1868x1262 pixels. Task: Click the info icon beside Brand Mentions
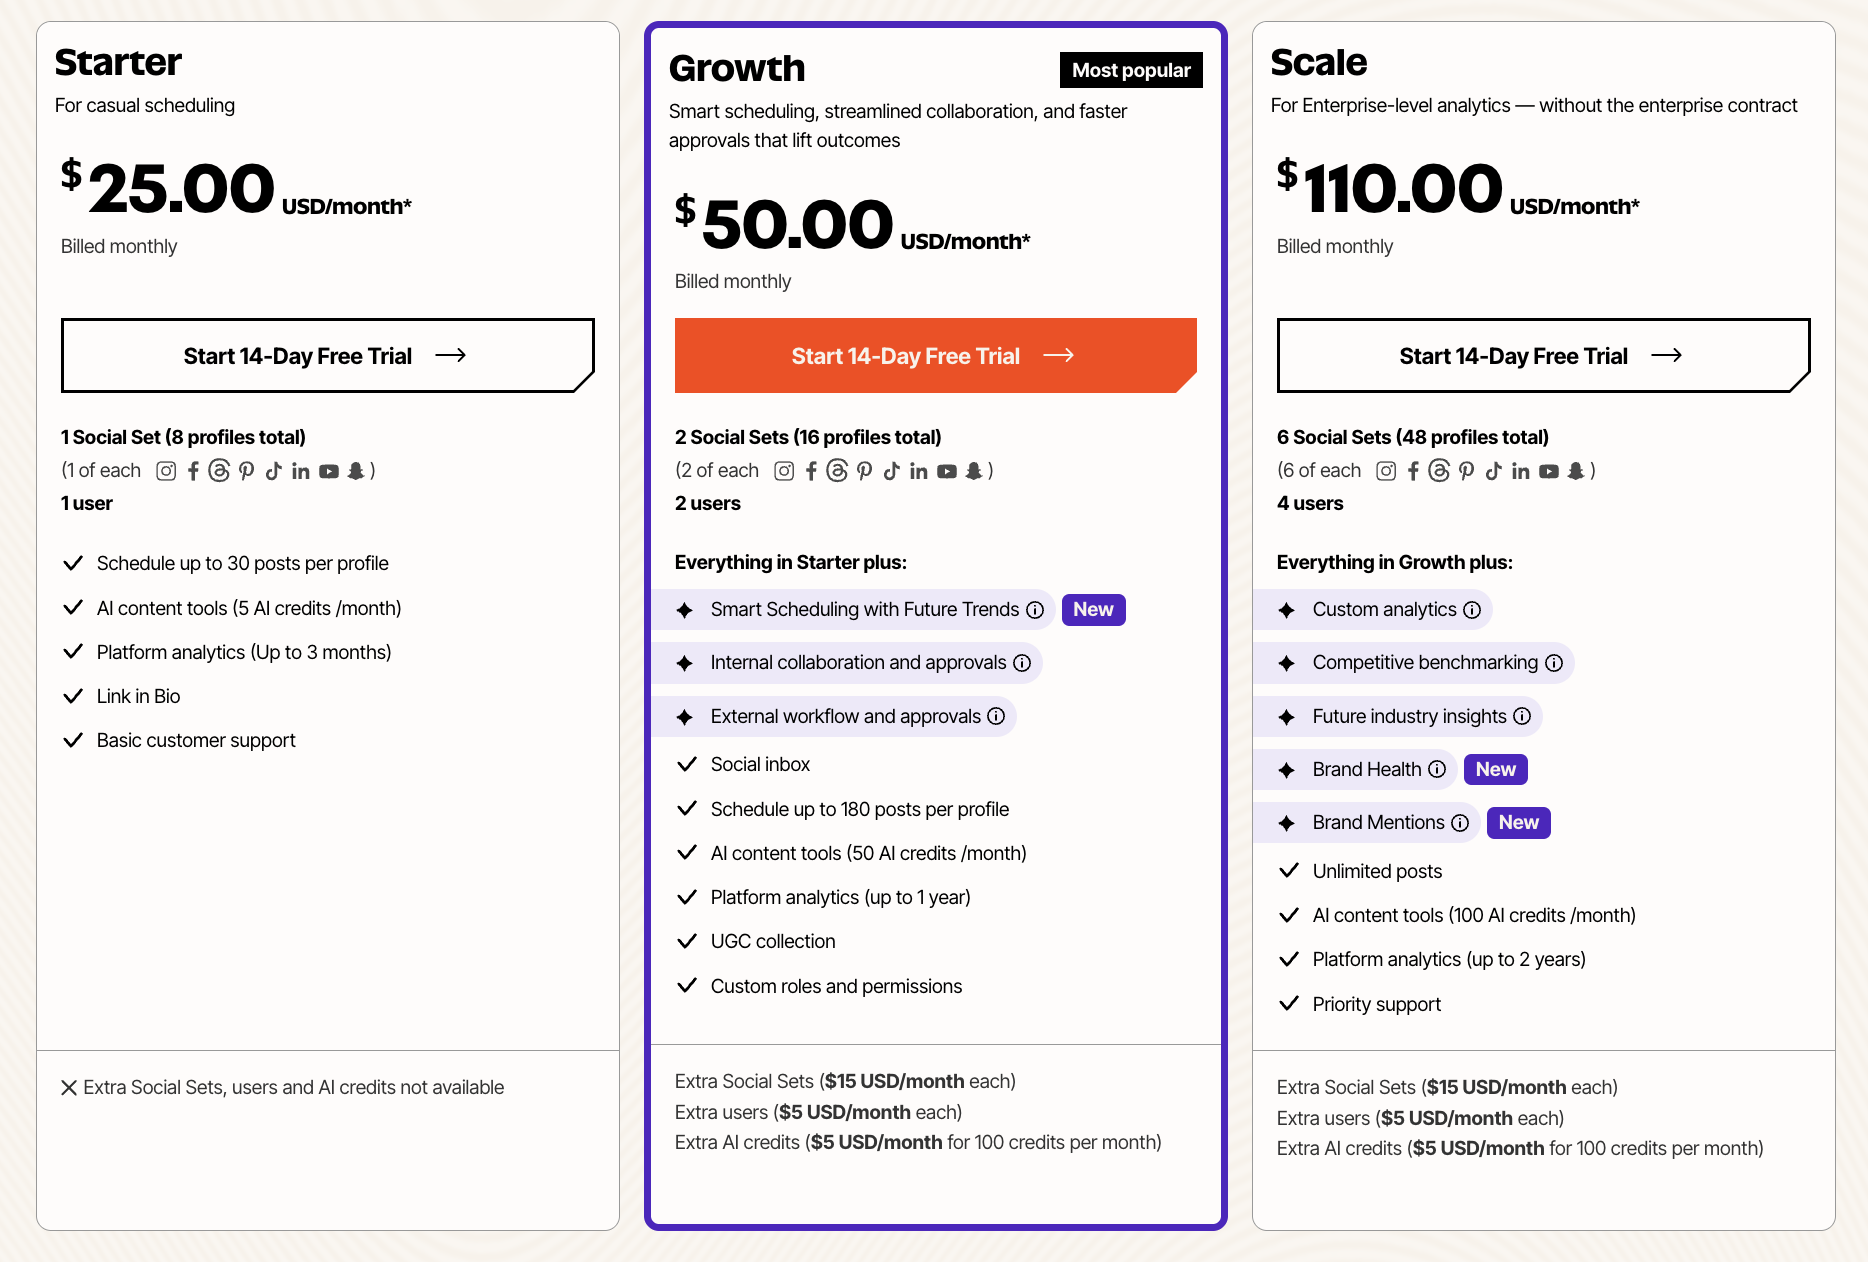pyautogui.click(x=1460, y=822)
